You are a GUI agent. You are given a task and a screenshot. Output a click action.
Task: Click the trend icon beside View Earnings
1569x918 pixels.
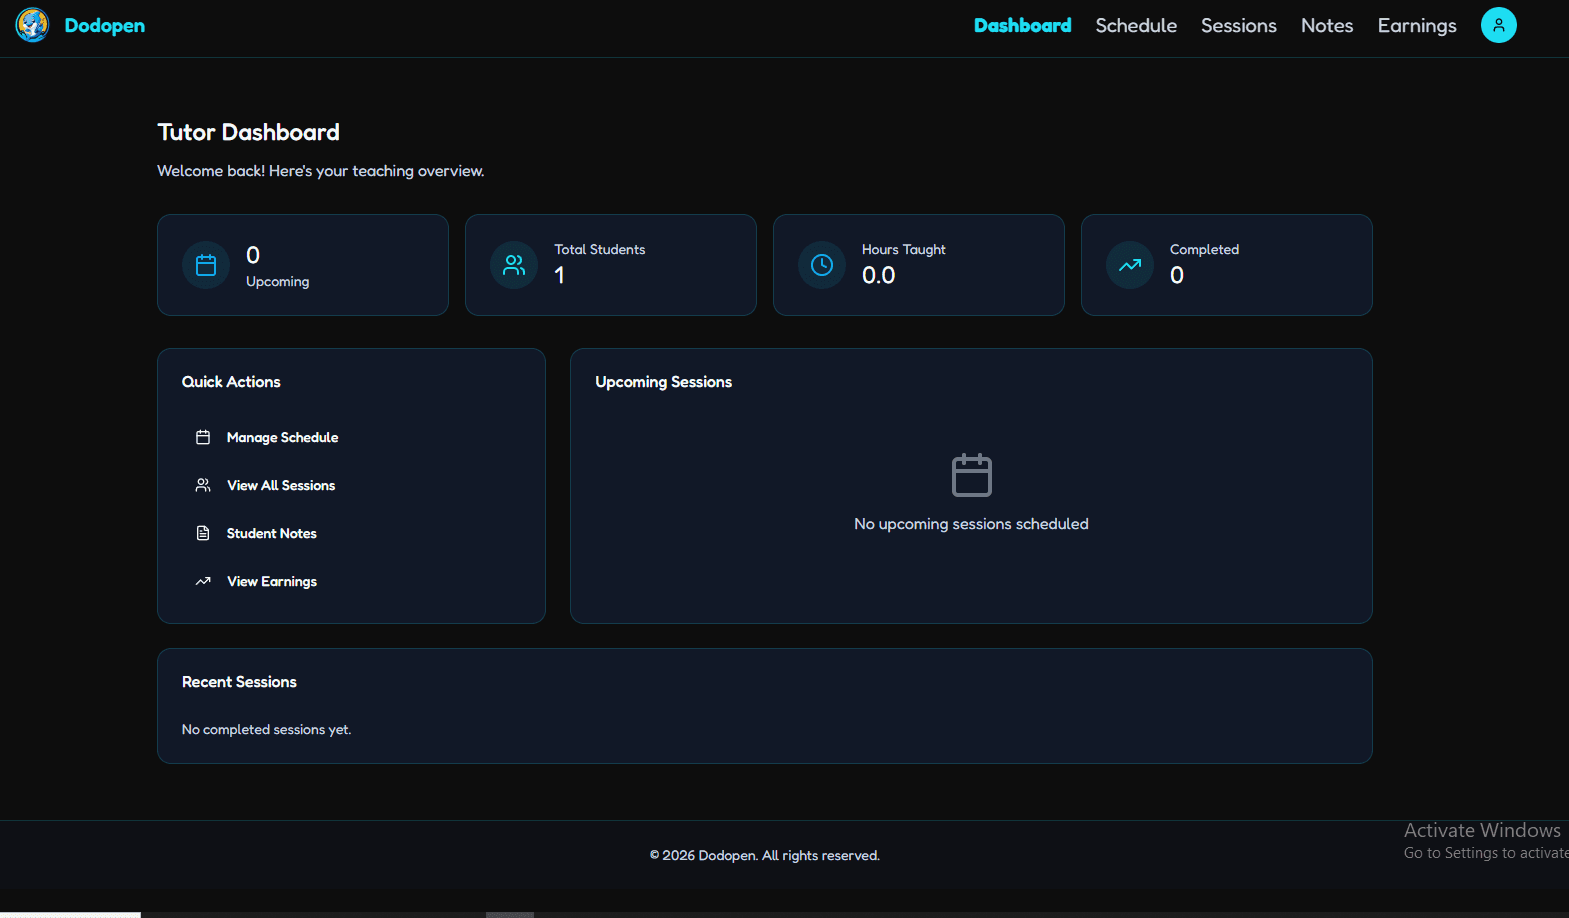coord(203,581)
